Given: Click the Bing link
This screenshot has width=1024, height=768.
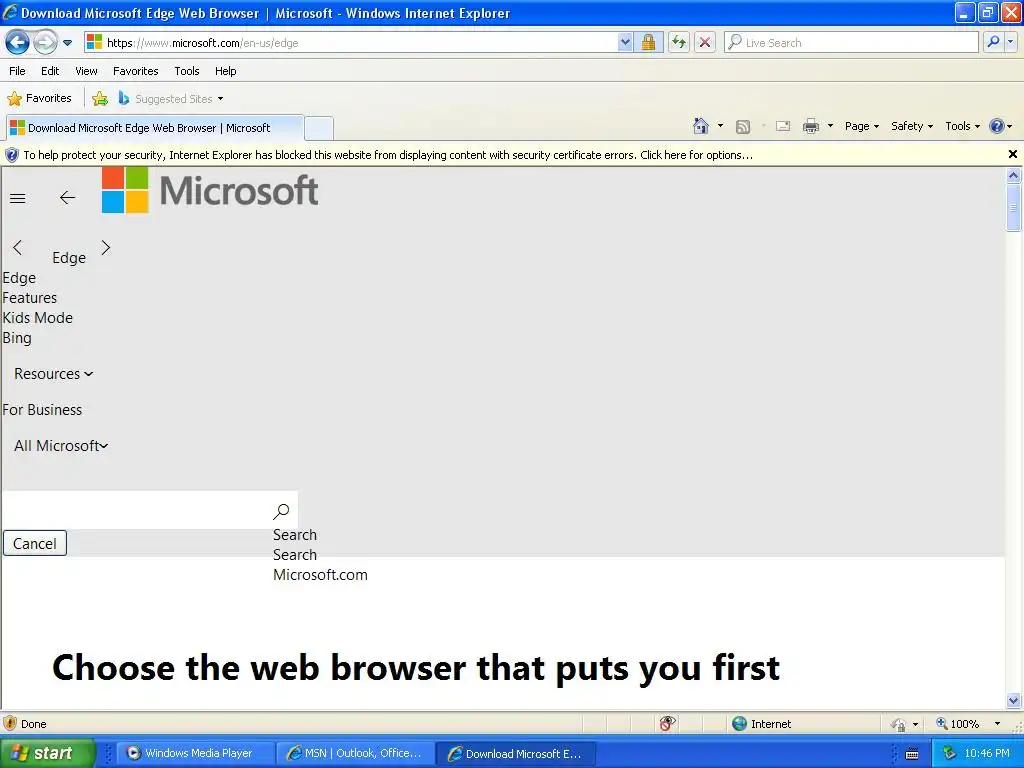Looking at the screenshot, I should (17, 338).
